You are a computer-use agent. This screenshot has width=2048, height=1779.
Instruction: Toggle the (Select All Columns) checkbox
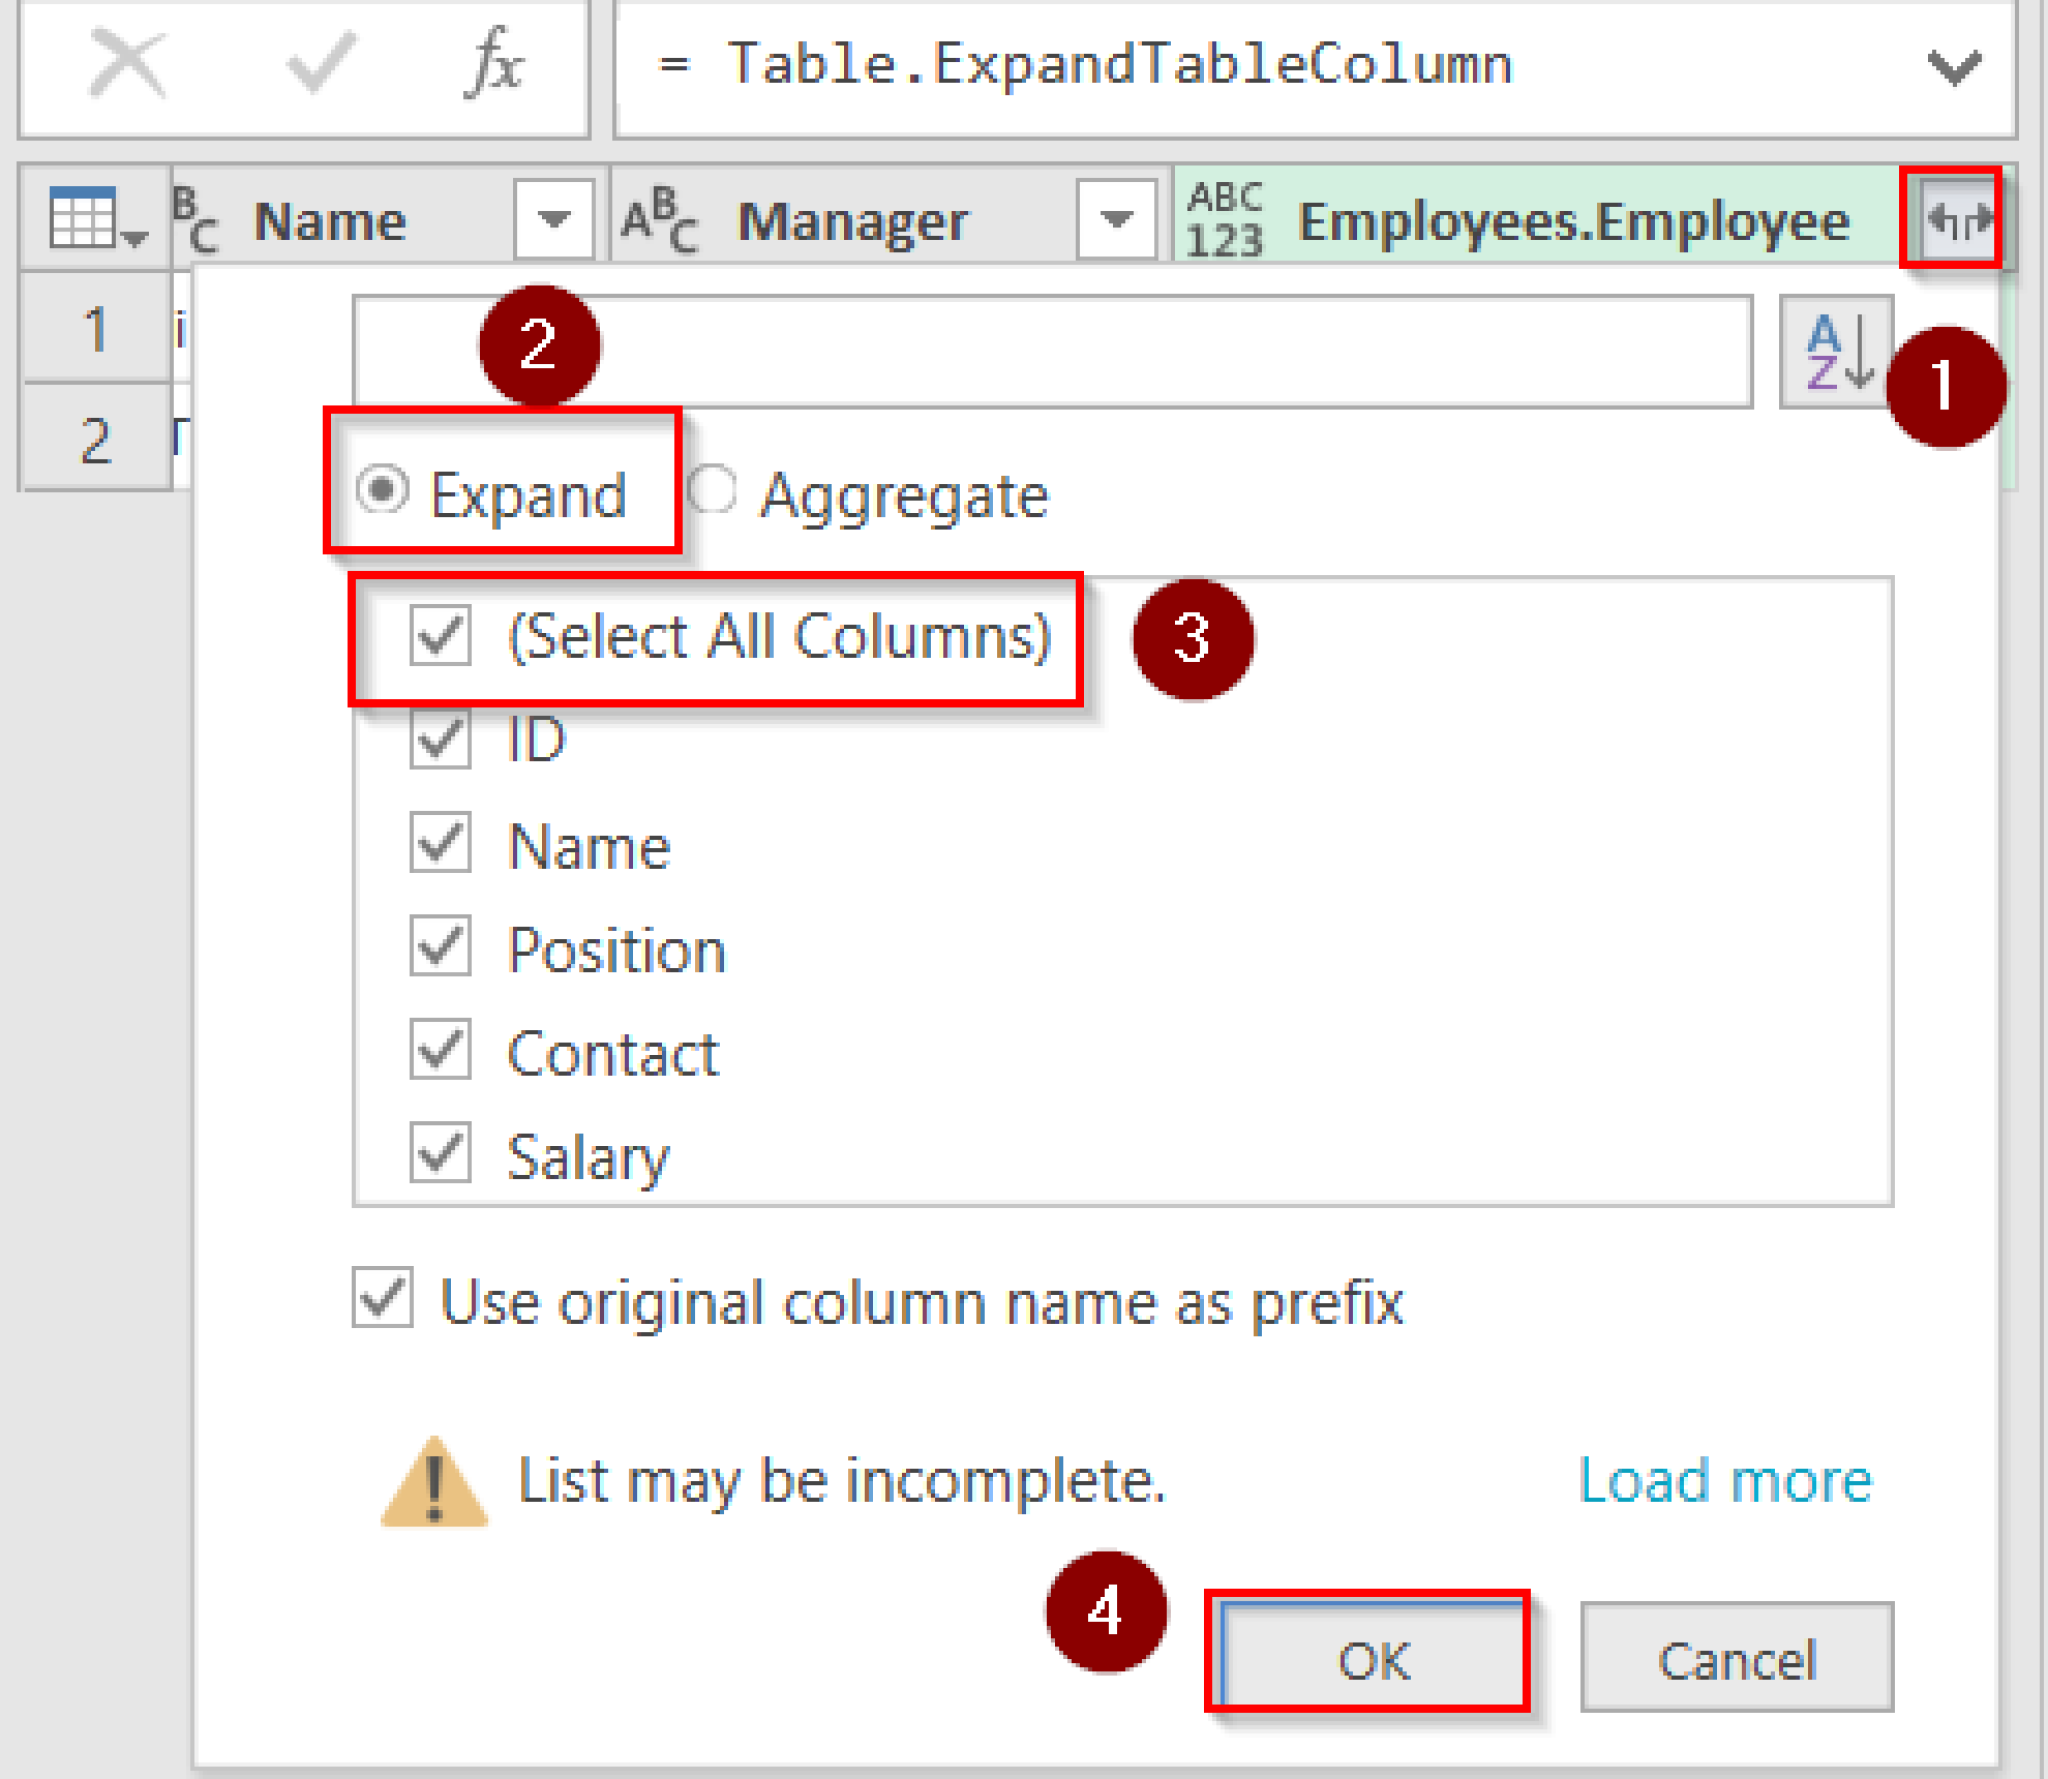pyautogui.click(x=440, y=637)
